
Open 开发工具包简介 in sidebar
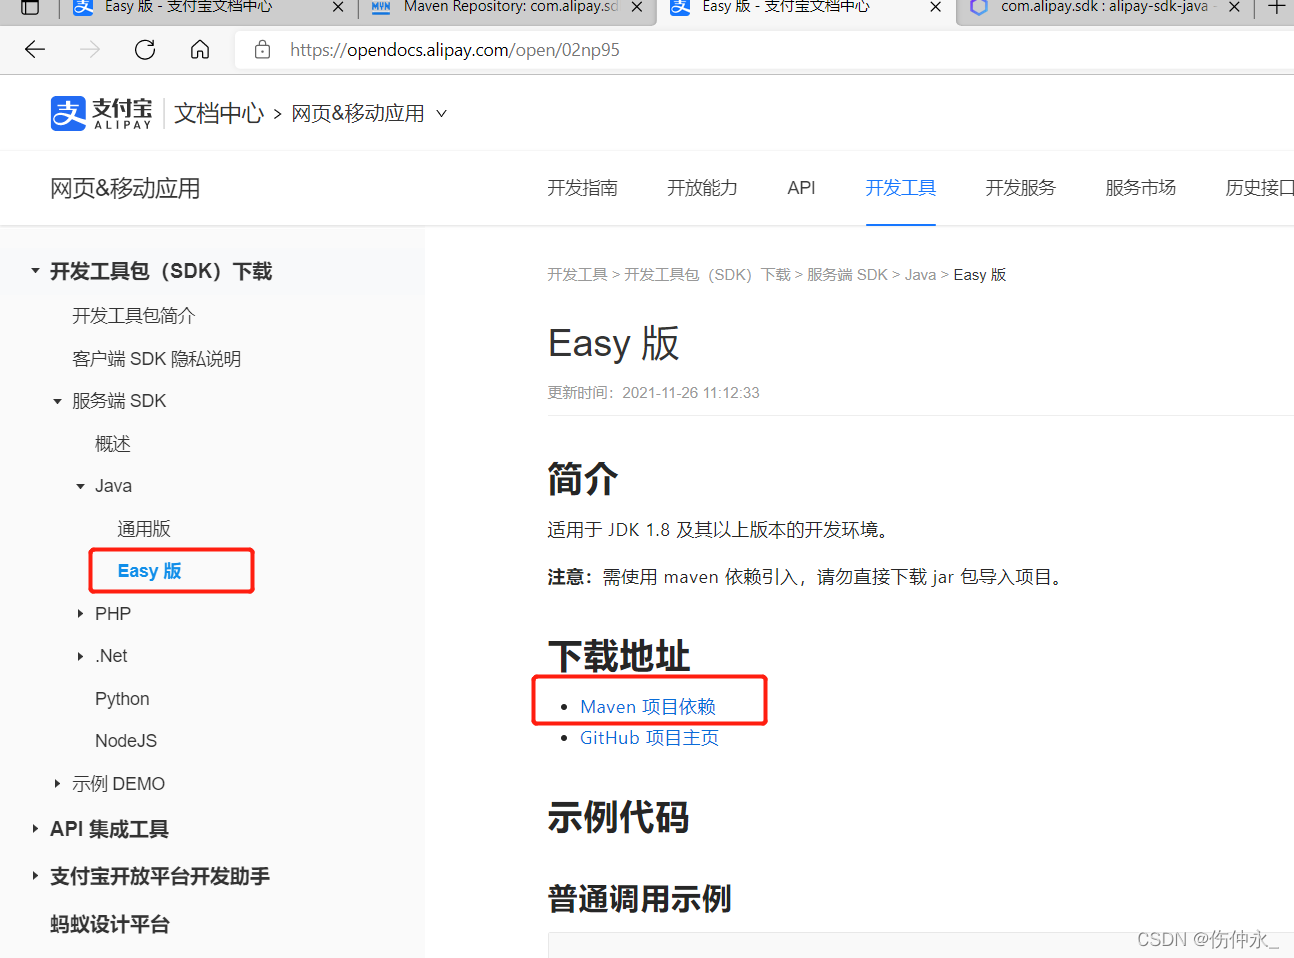coord(134,316)
